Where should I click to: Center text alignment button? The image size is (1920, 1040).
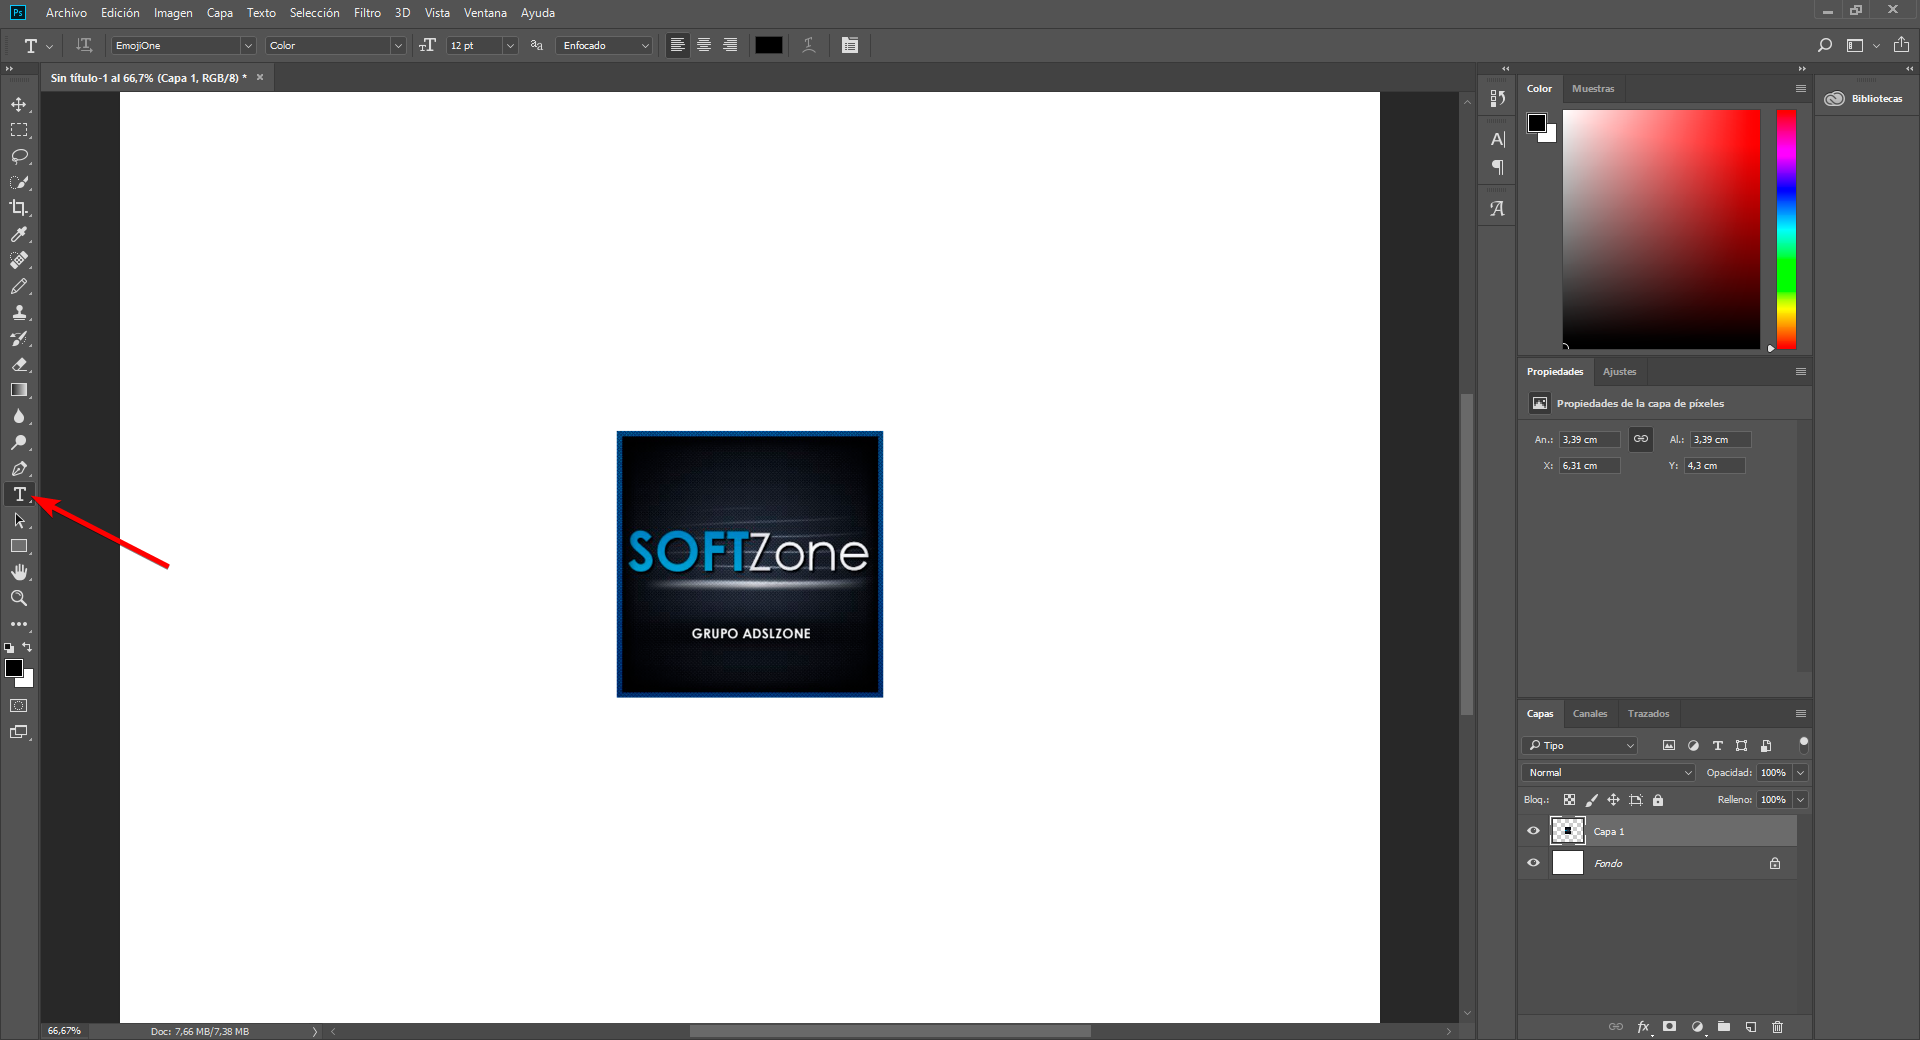pos(704,46)
